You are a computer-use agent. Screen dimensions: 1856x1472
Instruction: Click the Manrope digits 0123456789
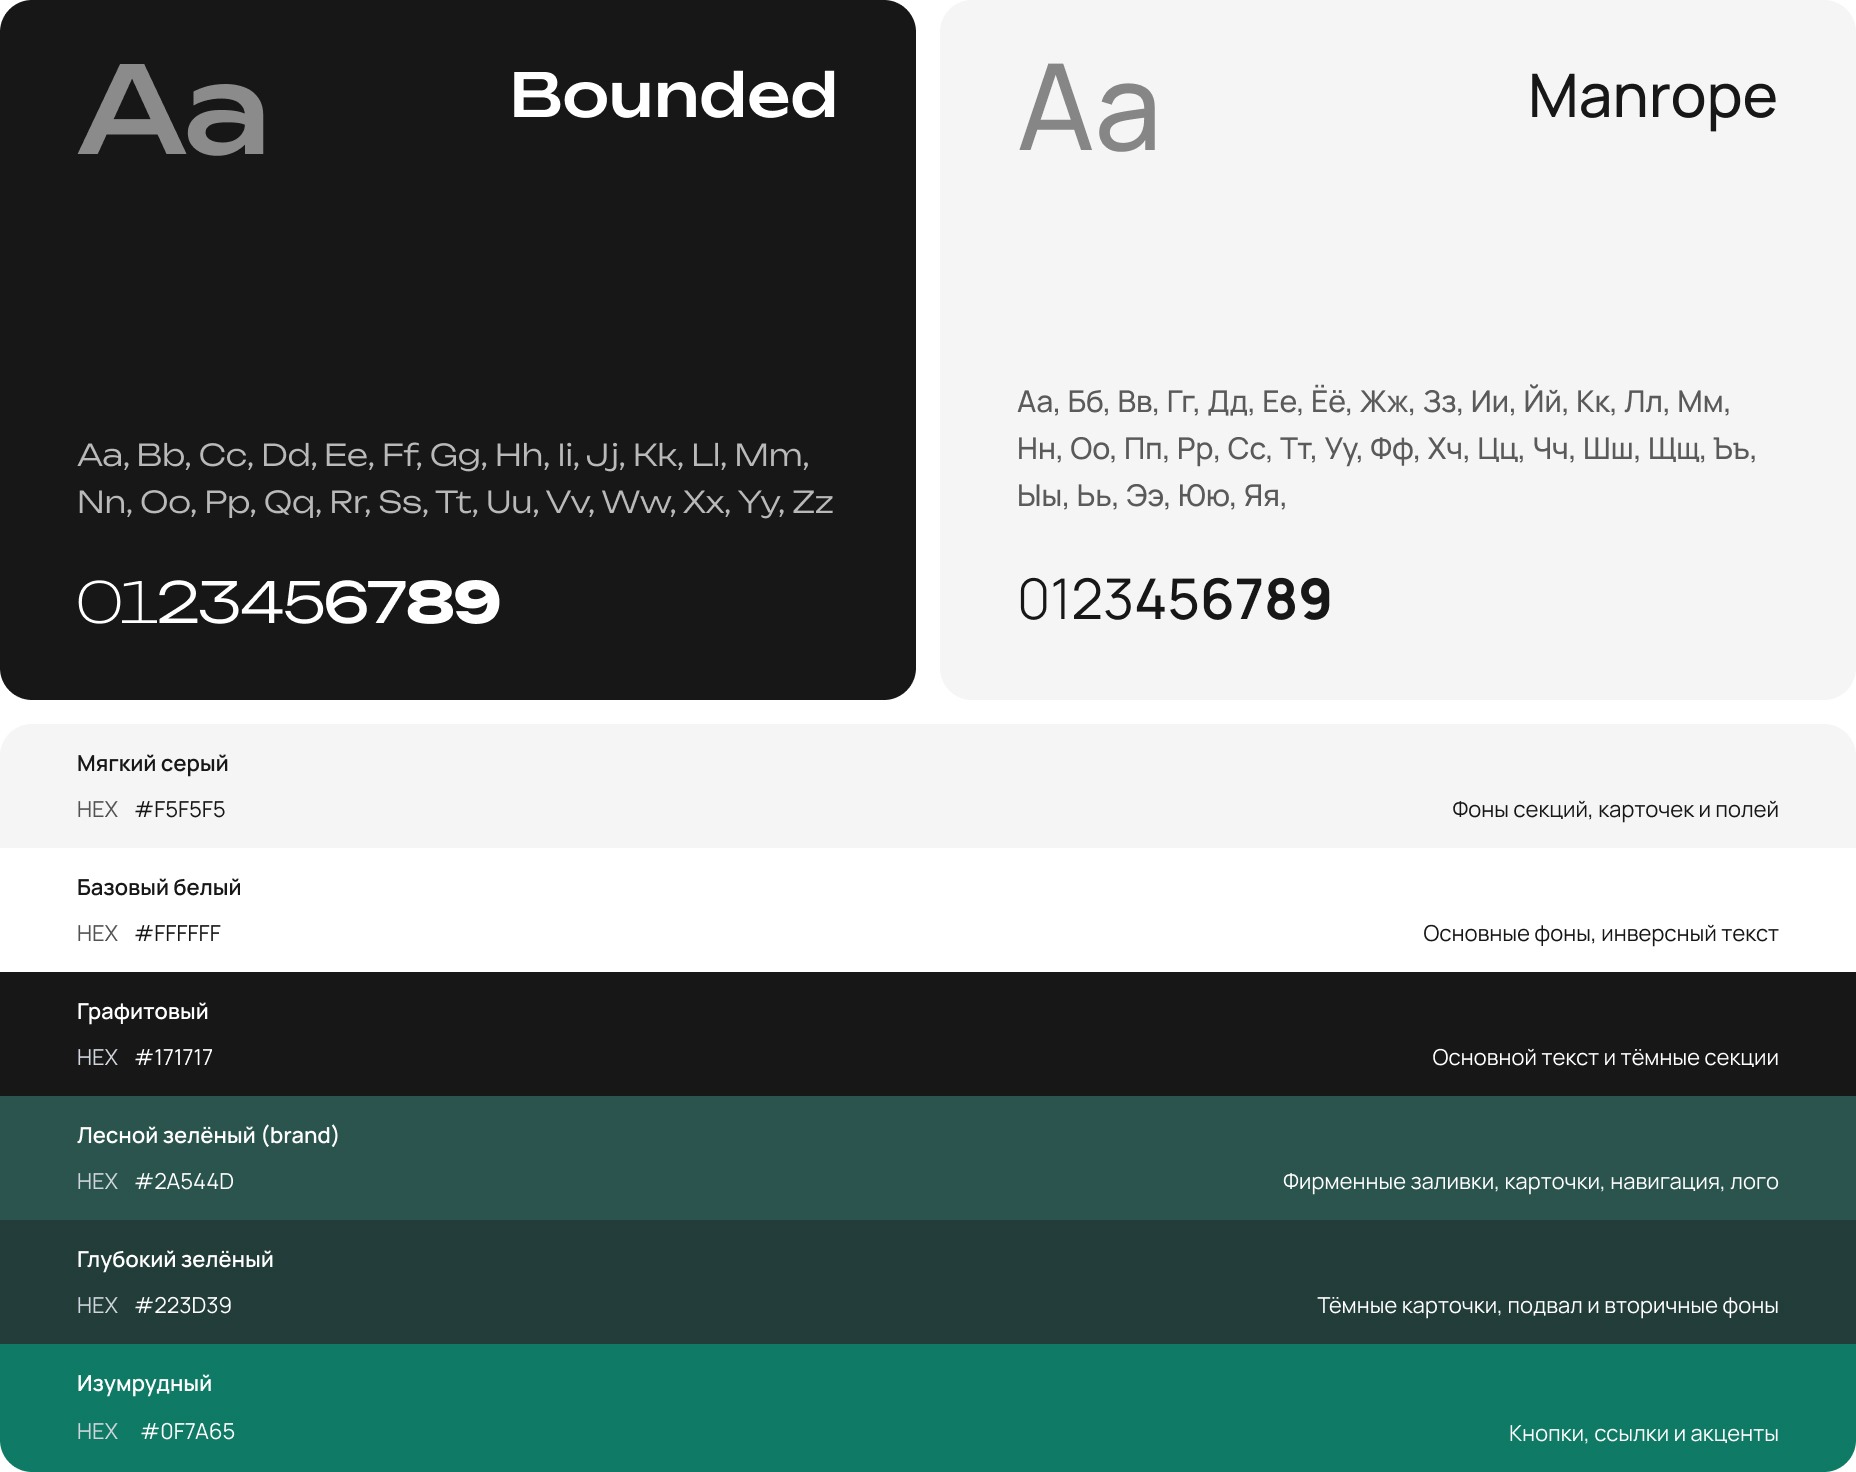1174,600
